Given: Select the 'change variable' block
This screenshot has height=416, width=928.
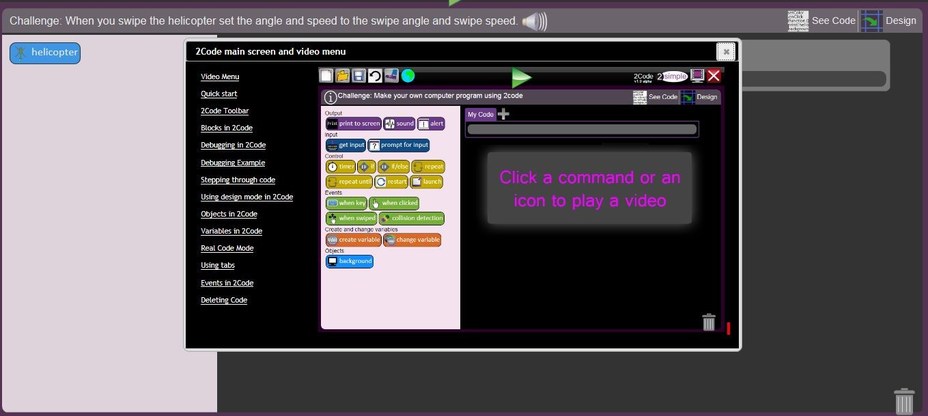Looking at the screenshot, I should pos(412,240).
